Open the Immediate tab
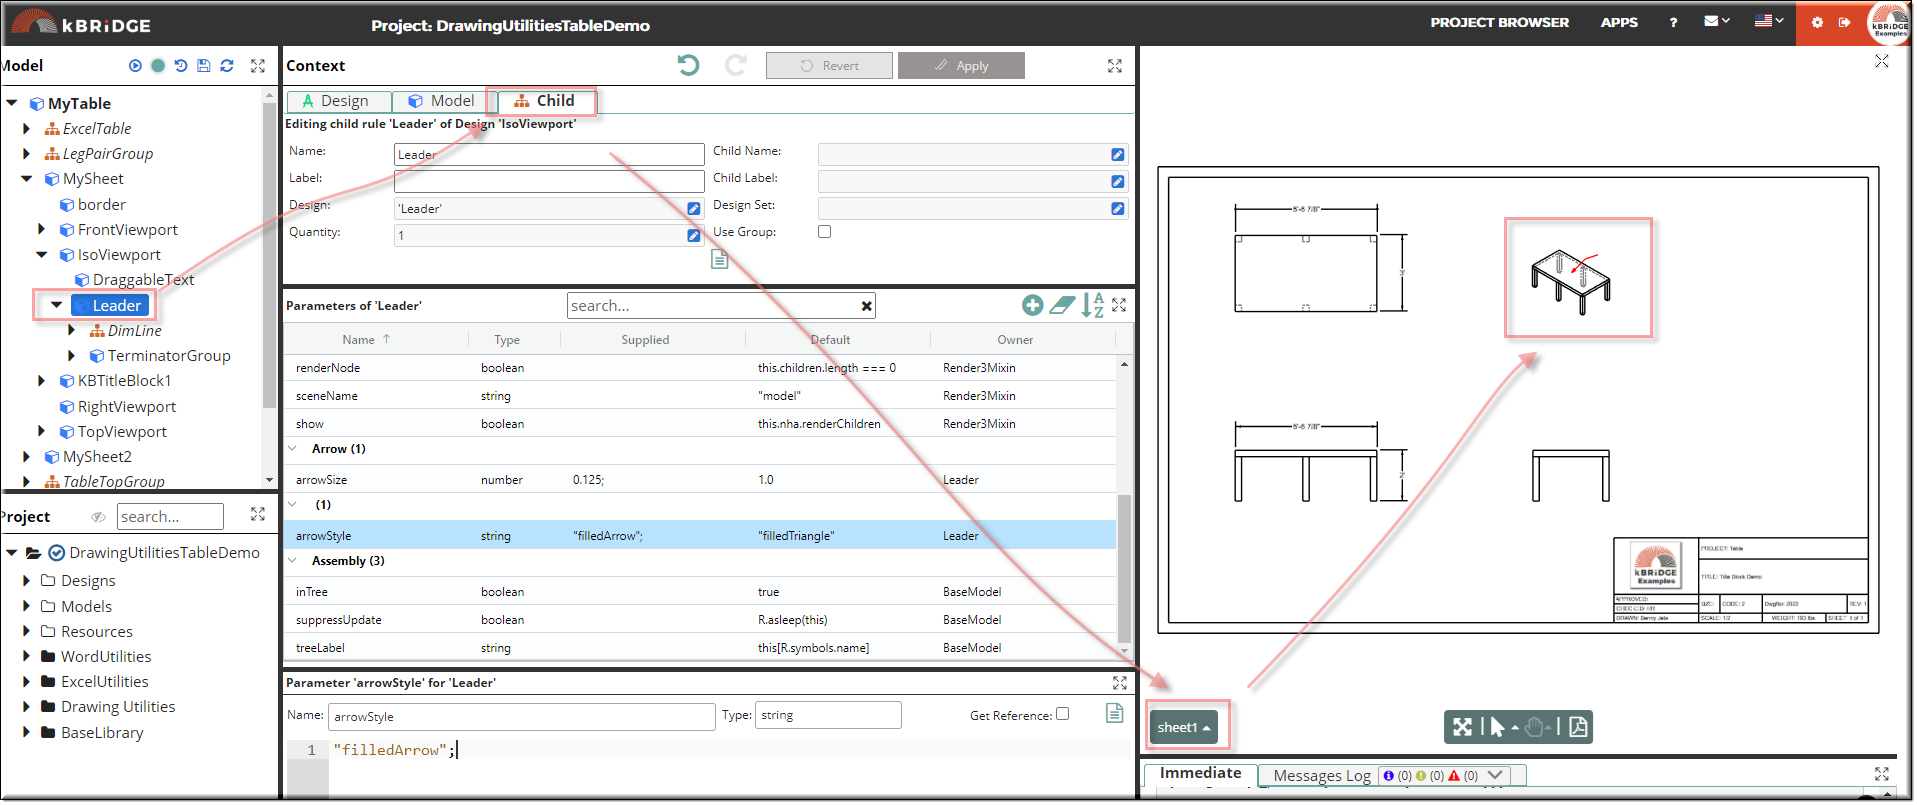 pyautogui.click(x=1200, y=773)
